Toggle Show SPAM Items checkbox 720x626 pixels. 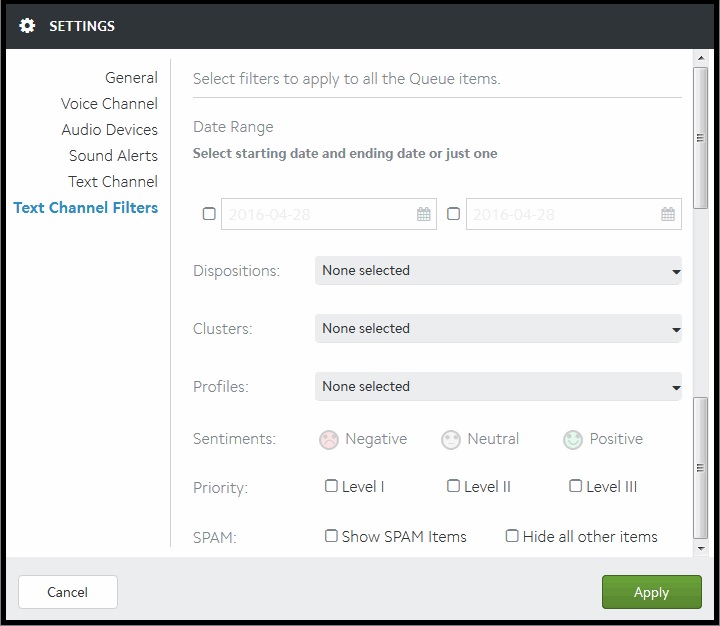331,536
